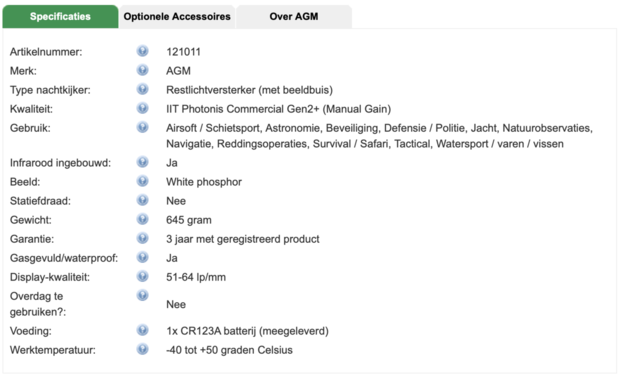Show the Garantie help tooltip icon

(x=142, y=238)
